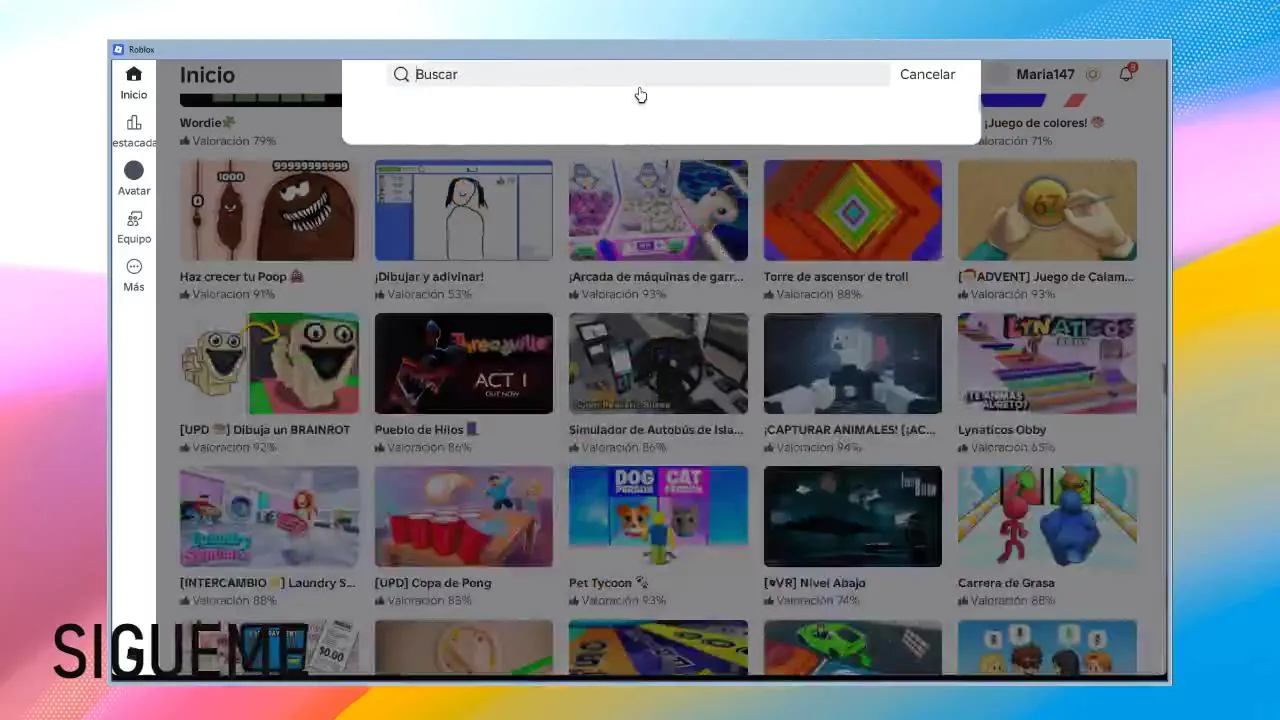Click the Cancelar search button

click(927, 74)
